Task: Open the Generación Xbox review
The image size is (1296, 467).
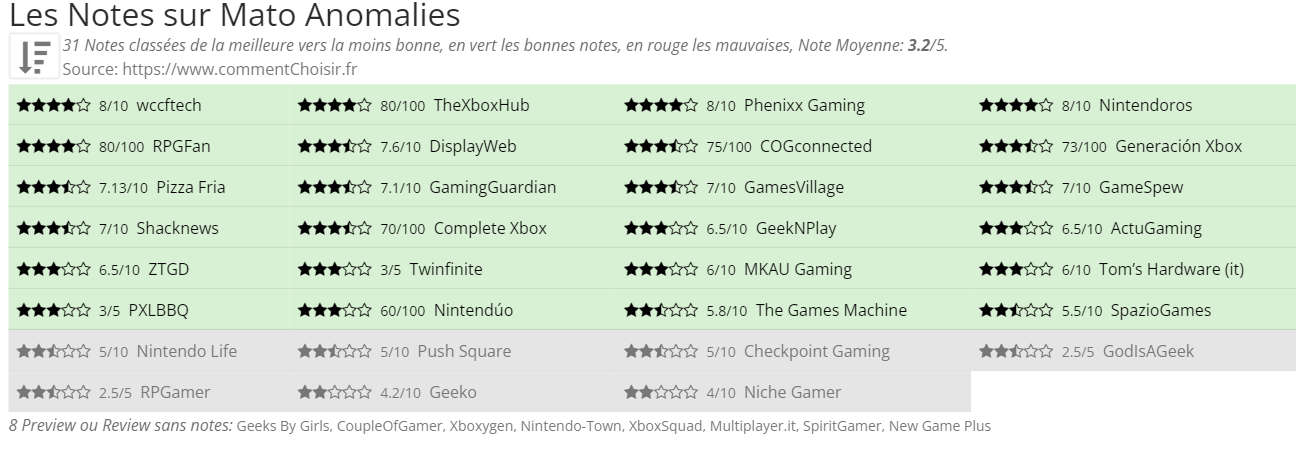Action: click(1178, 146)
